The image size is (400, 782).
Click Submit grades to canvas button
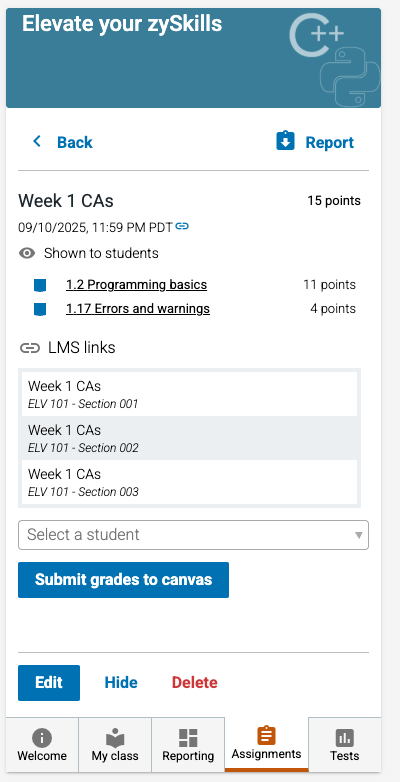point(123,580)
